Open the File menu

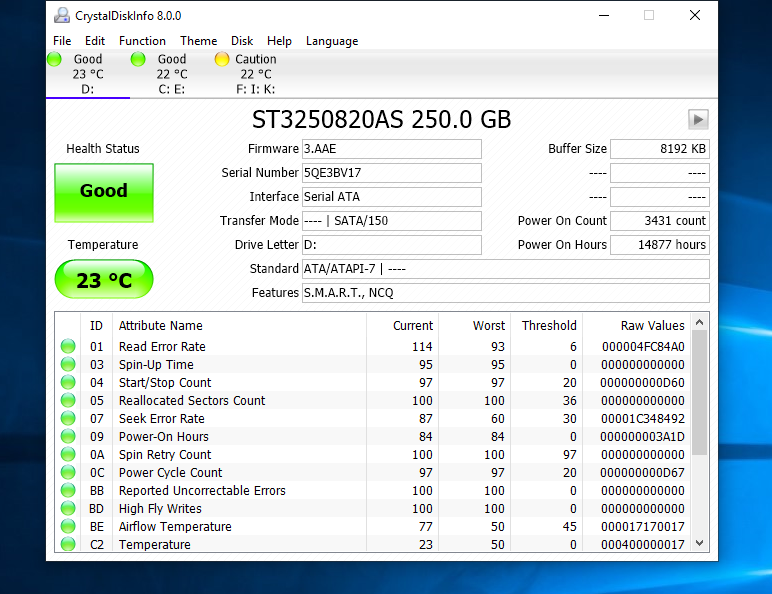62,41
